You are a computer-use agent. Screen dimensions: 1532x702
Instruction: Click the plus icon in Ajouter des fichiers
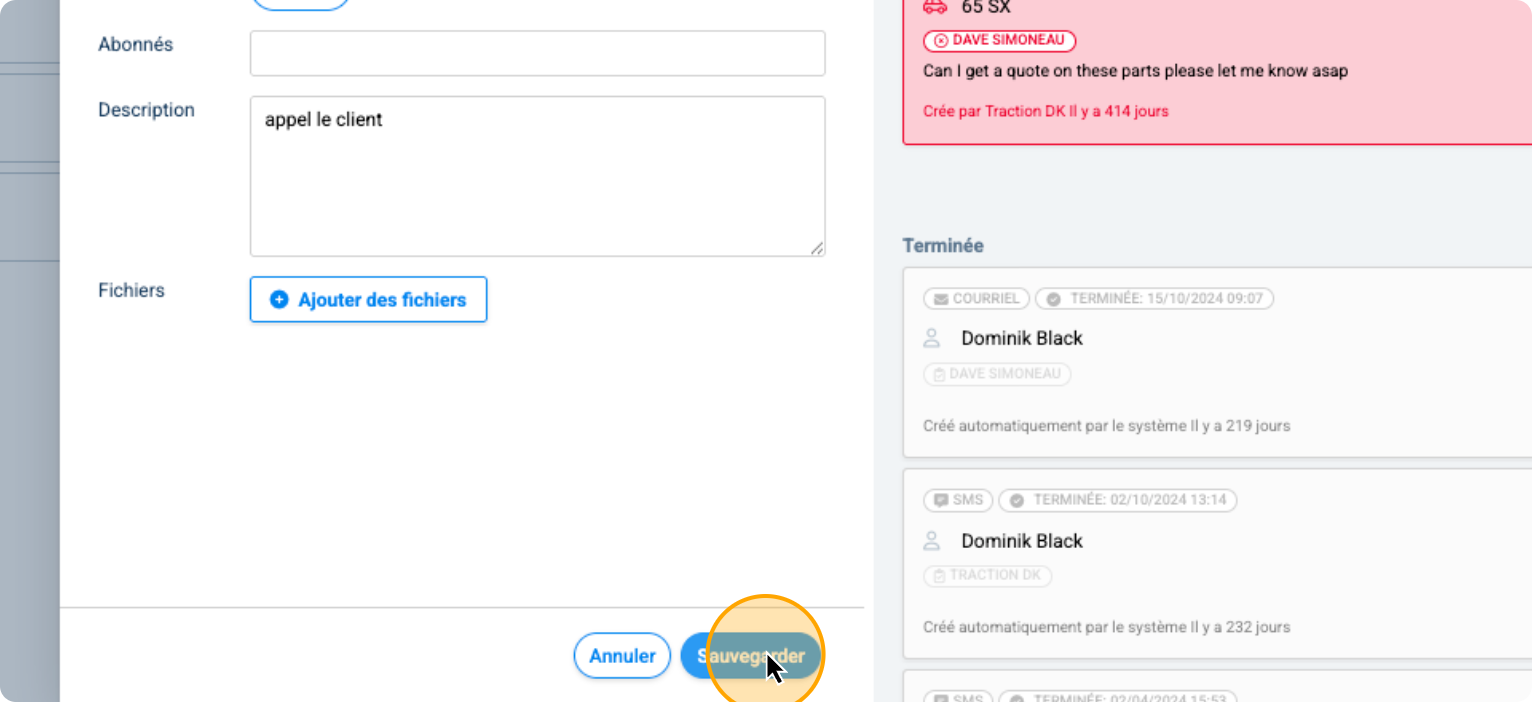[280, 299]
